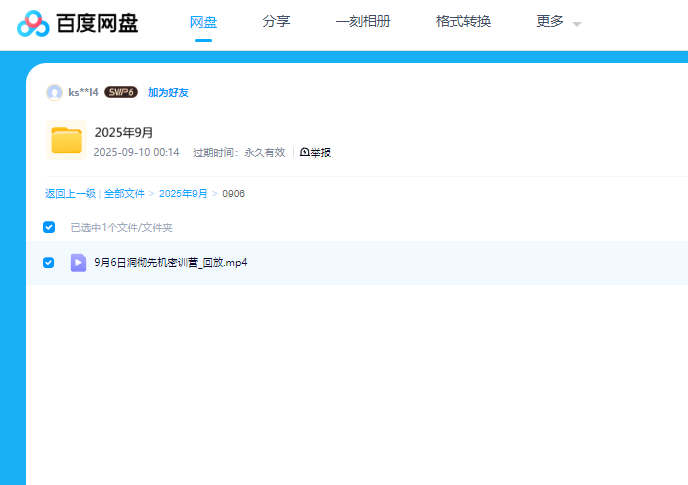Uncheck the 9月6日 mp4 file checkbox
688x485 pixels.
49,262
